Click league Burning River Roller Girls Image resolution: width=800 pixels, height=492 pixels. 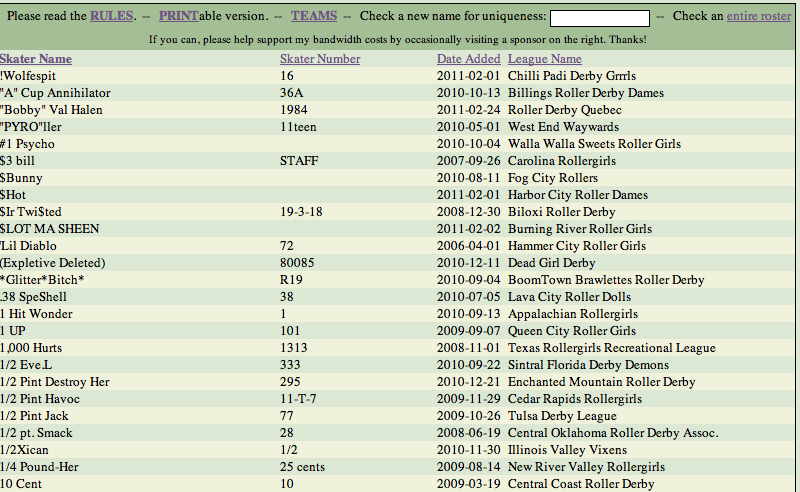[580, 229]
